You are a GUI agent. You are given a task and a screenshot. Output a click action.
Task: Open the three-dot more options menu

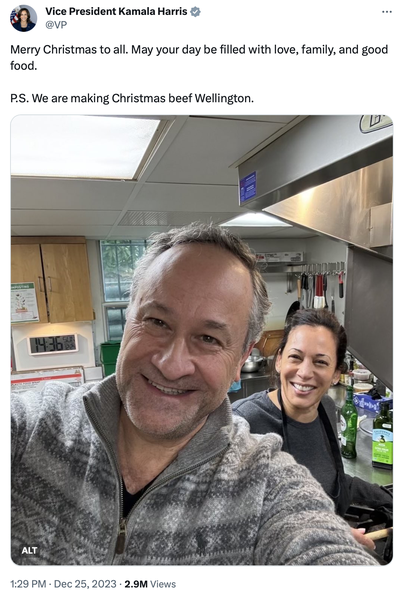coord(387,12)
